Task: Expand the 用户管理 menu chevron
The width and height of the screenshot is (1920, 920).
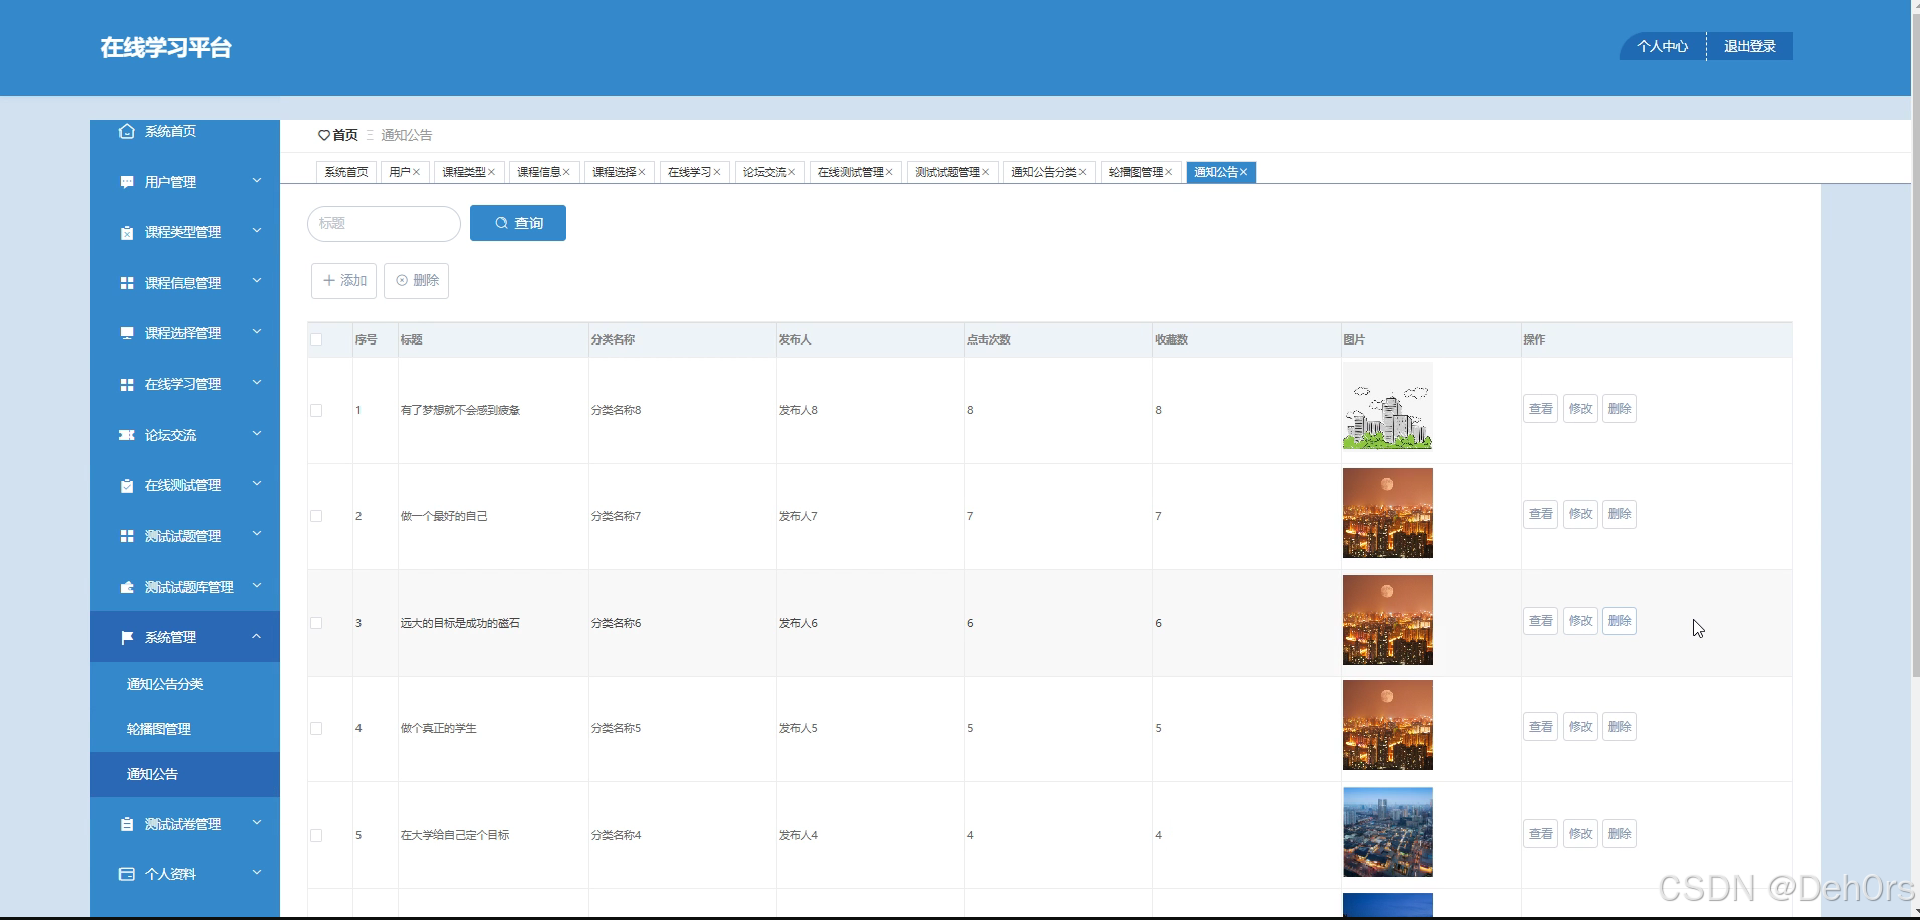Action: click(257, 181)
